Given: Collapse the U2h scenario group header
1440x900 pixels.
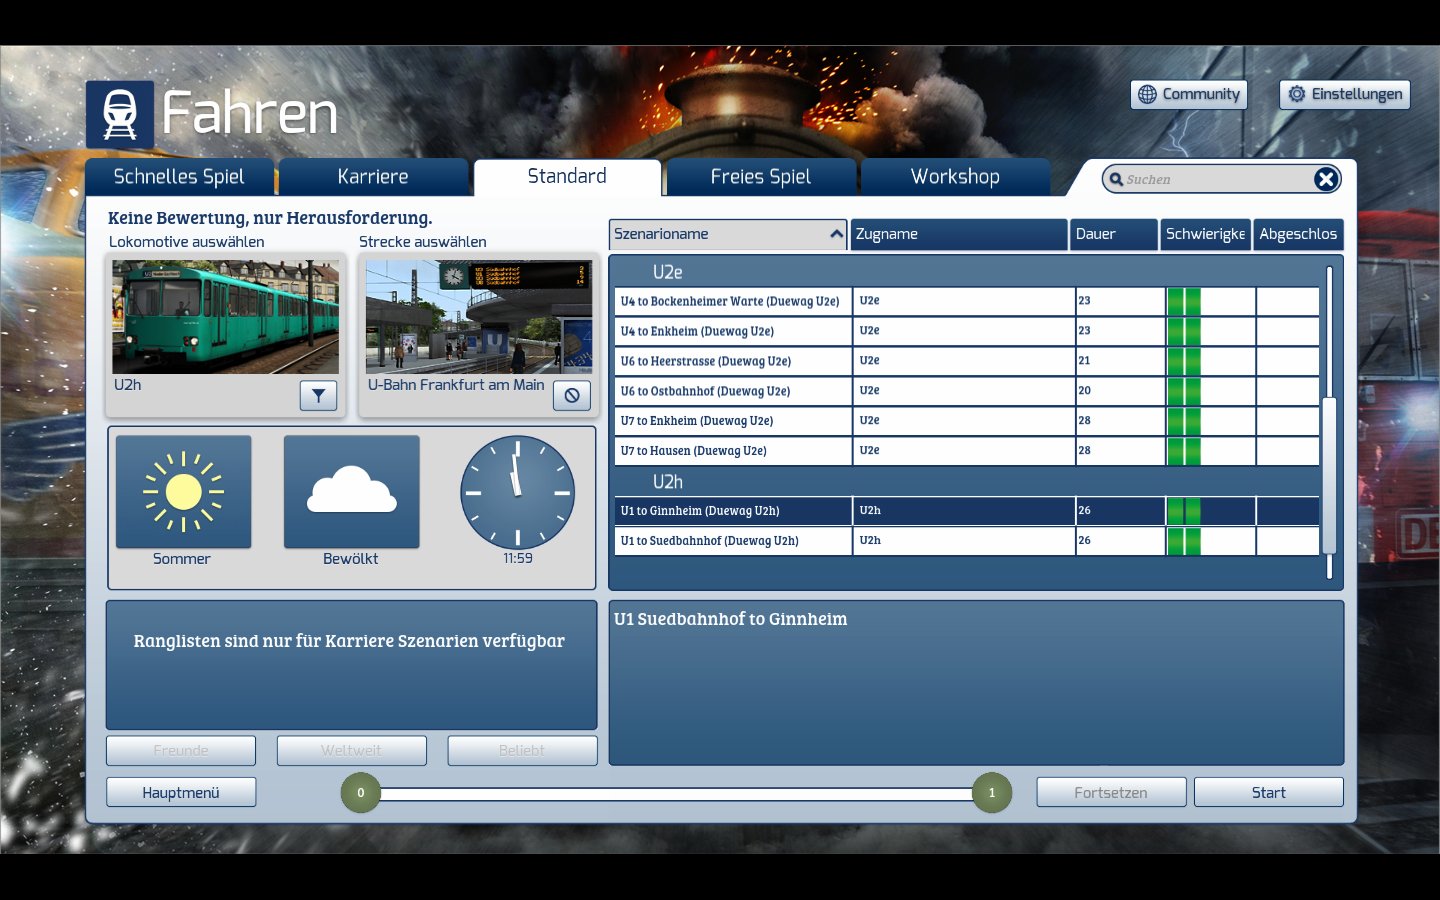Looking at the screenshot, I should click(x=667, y=482).
